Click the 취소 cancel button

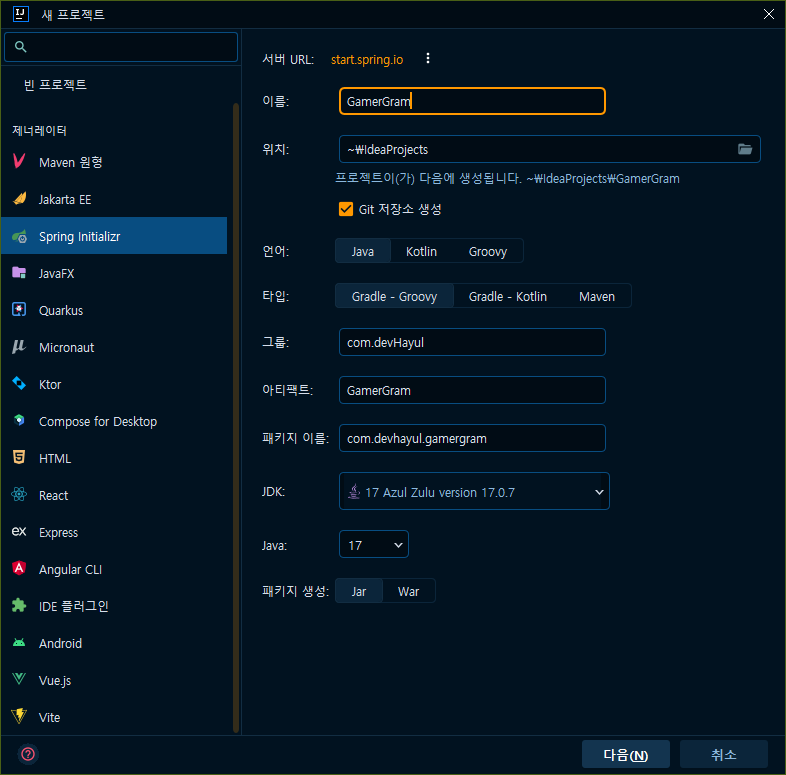pos(723,754)
